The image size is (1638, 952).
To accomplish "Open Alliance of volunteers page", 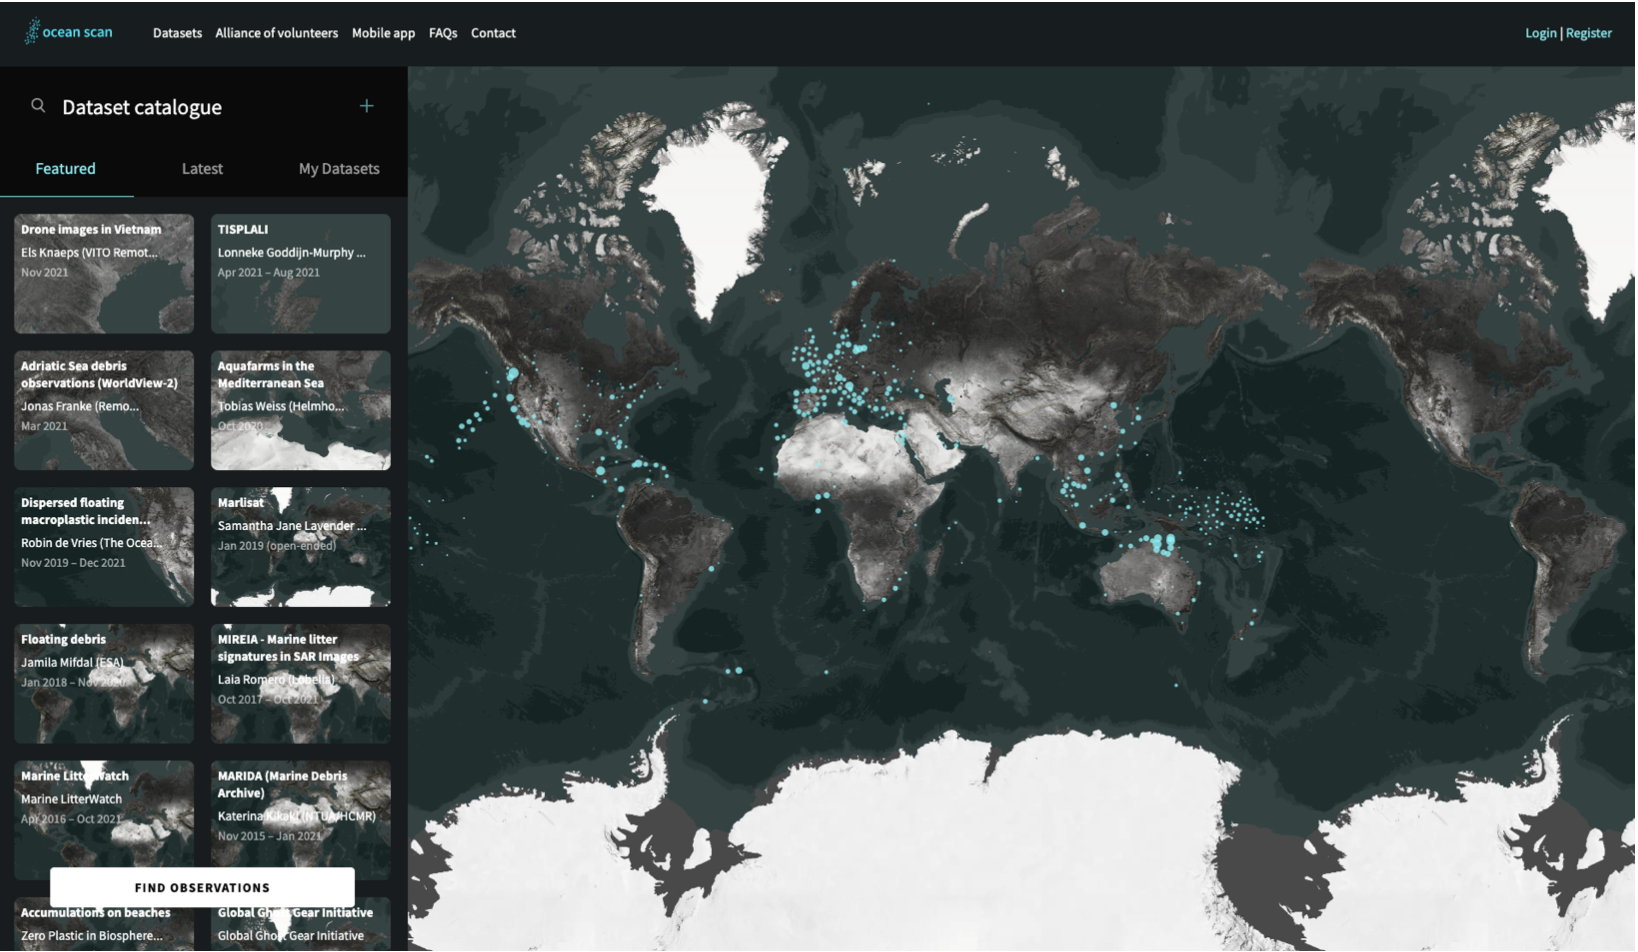I will click(x=276, y=33).
